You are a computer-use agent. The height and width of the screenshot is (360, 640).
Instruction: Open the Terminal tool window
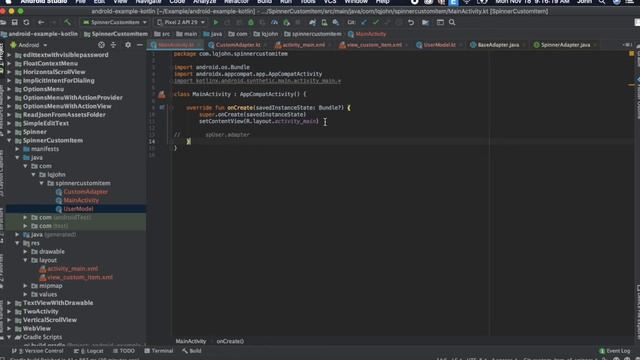pos(159,351)
